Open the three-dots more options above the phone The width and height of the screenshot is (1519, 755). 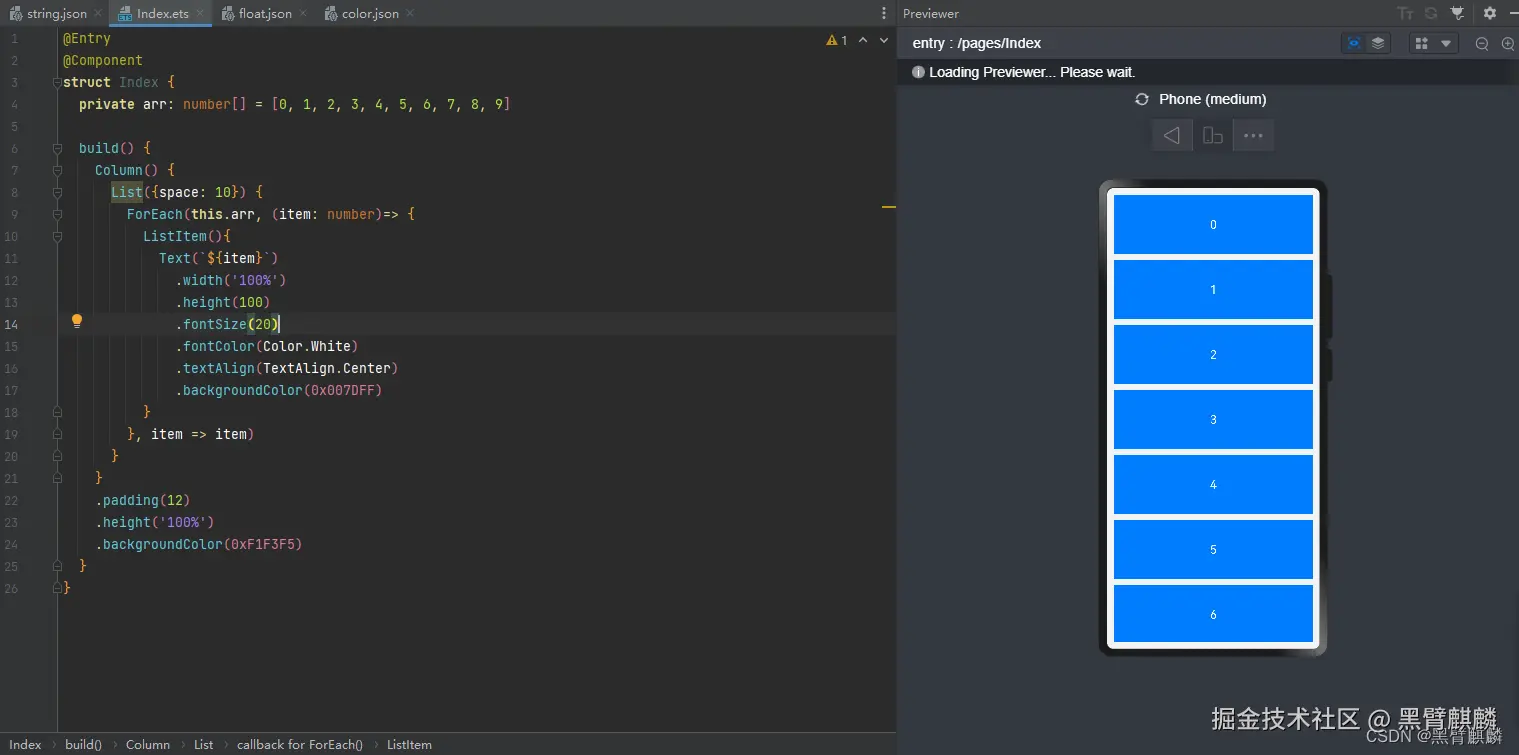1253,135
